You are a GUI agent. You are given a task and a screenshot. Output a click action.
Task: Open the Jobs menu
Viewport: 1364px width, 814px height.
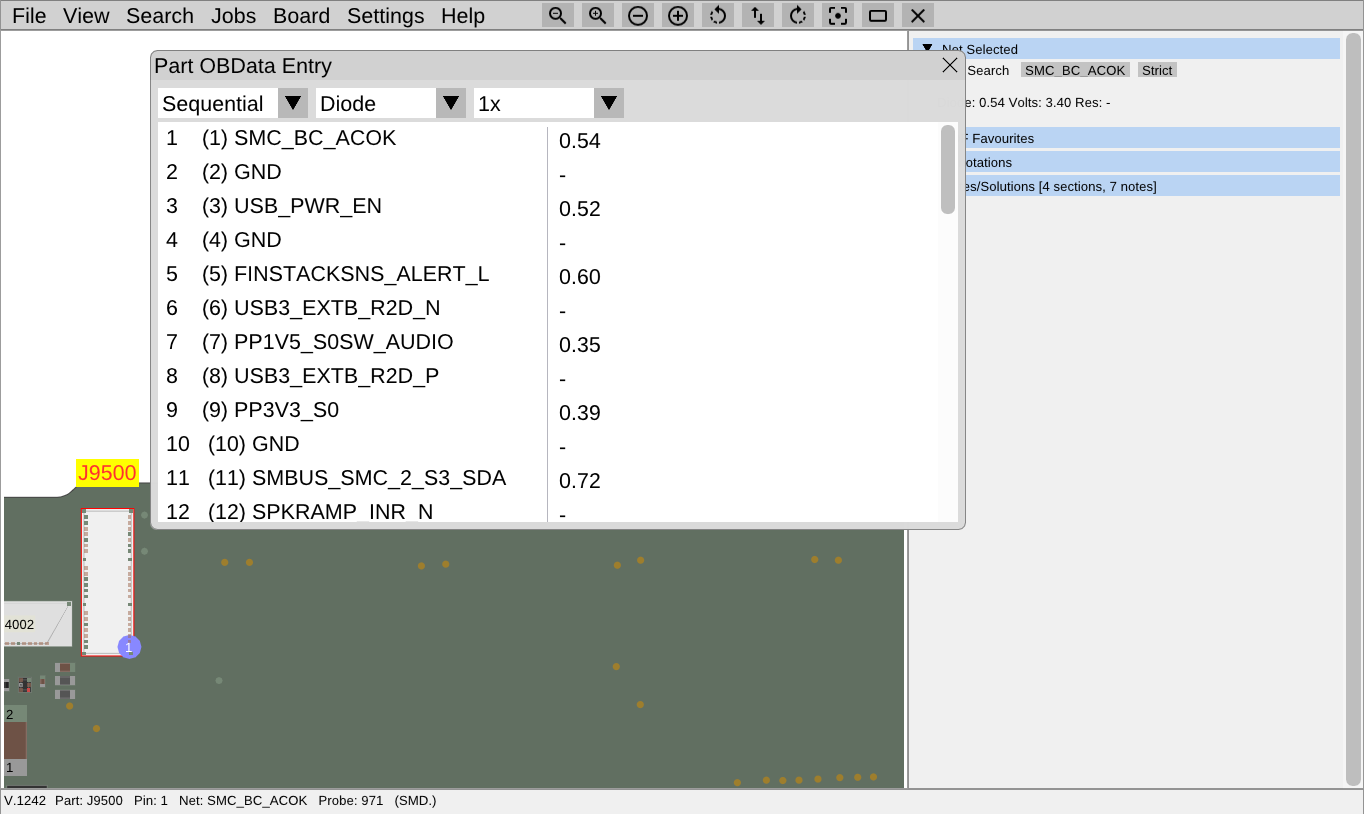click(x=233, y=15)
